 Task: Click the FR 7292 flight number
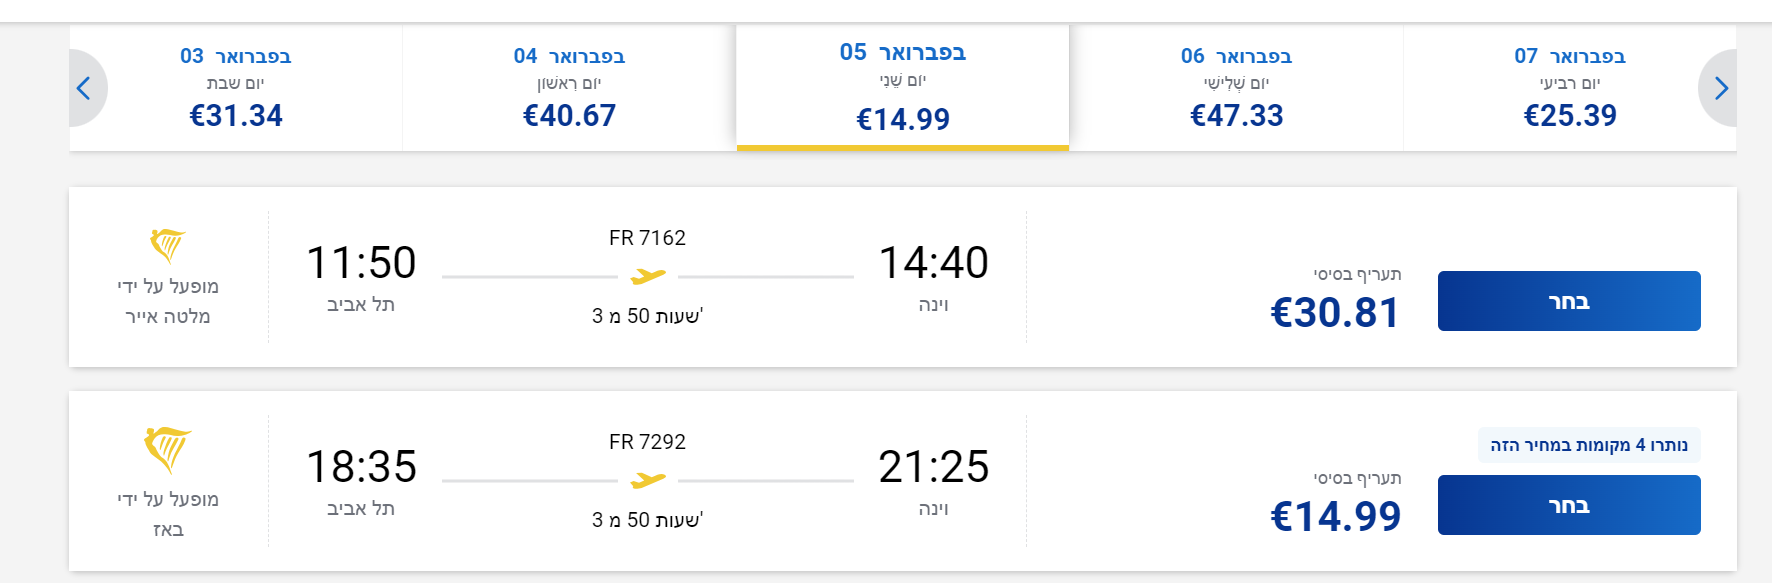click(647, 442)
